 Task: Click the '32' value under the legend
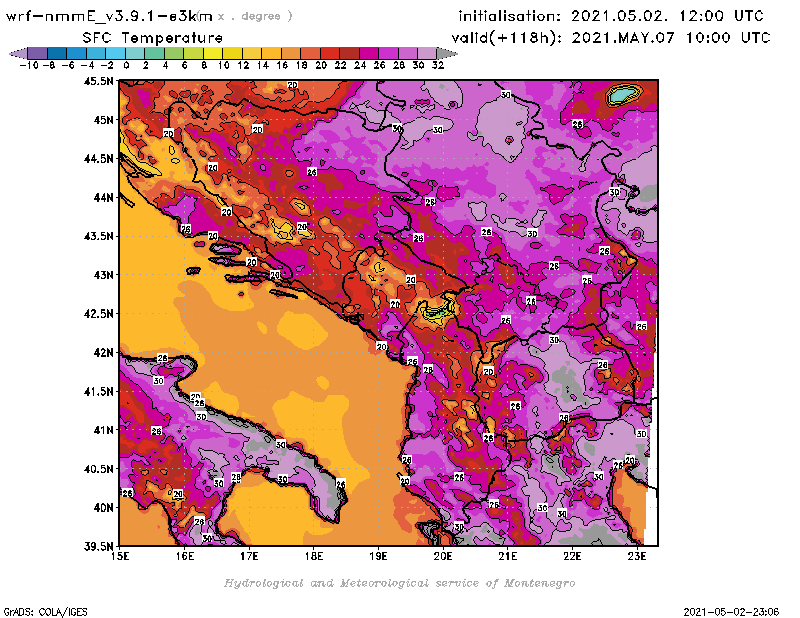[438, 65]
